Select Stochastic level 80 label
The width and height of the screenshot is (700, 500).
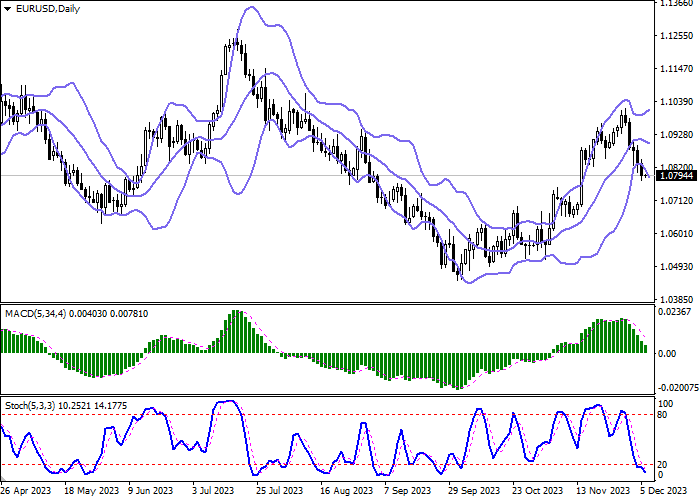pos(663,415)
